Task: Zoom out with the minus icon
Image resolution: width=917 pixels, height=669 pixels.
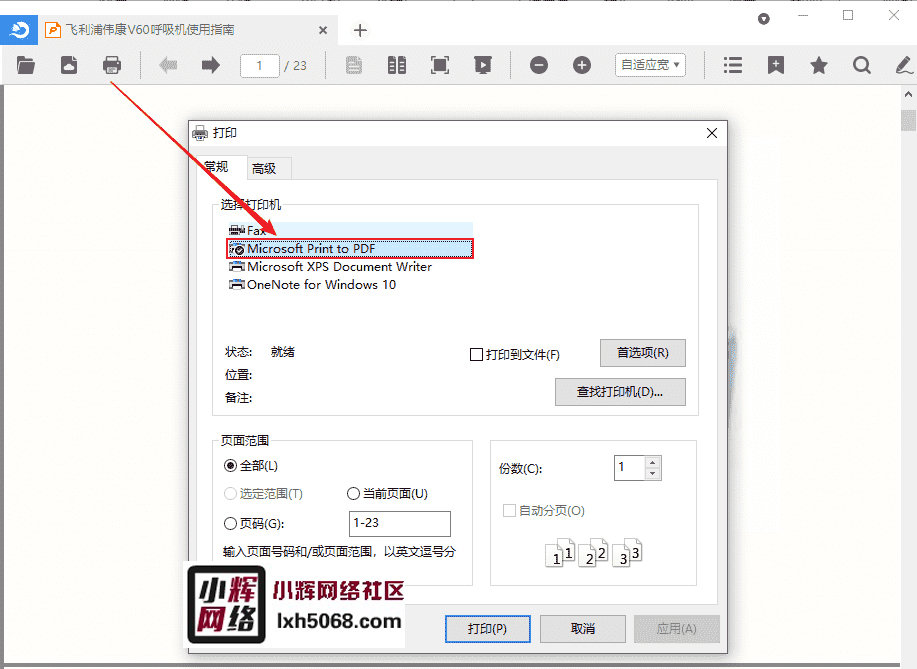Action: [x=539, y=65]
